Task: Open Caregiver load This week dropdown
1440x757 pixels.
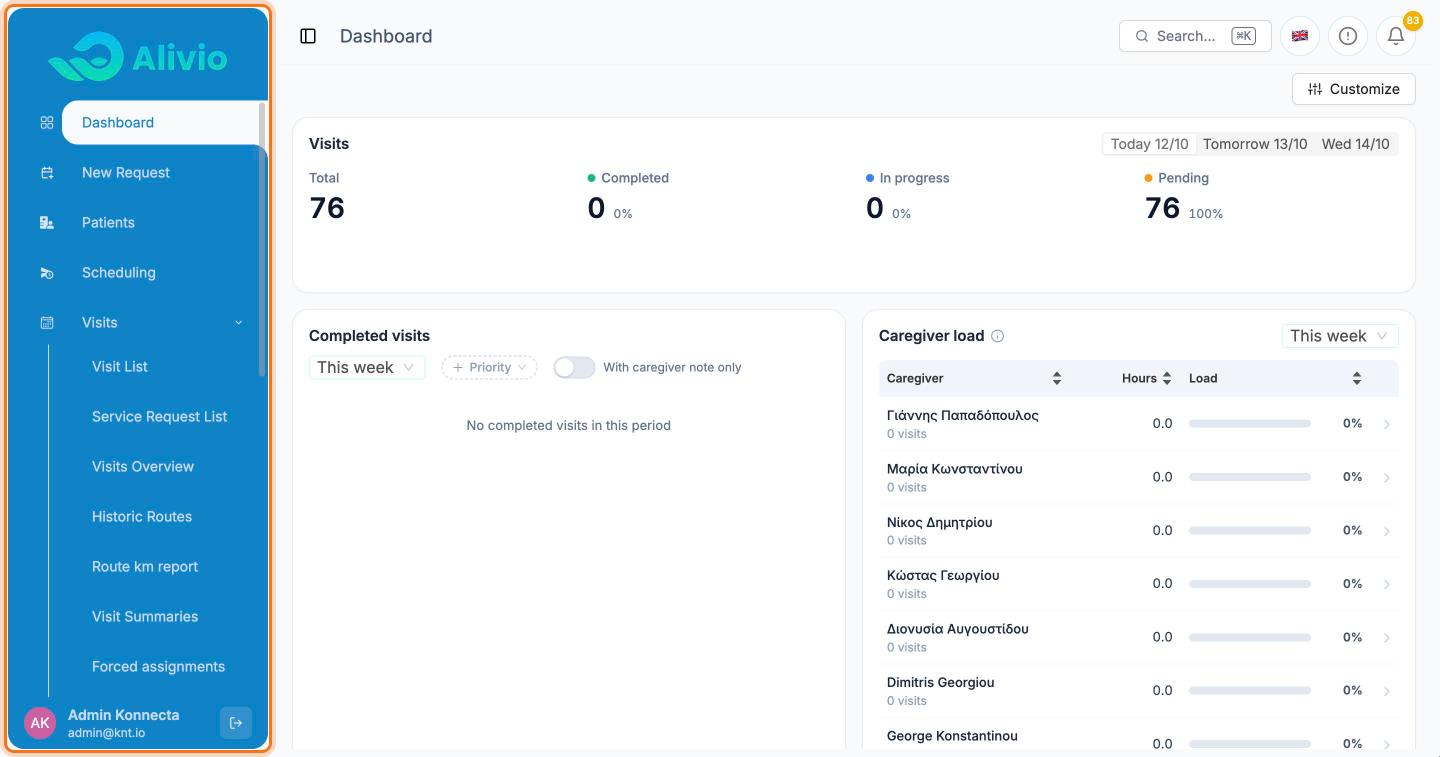Action: (1340, 336)
